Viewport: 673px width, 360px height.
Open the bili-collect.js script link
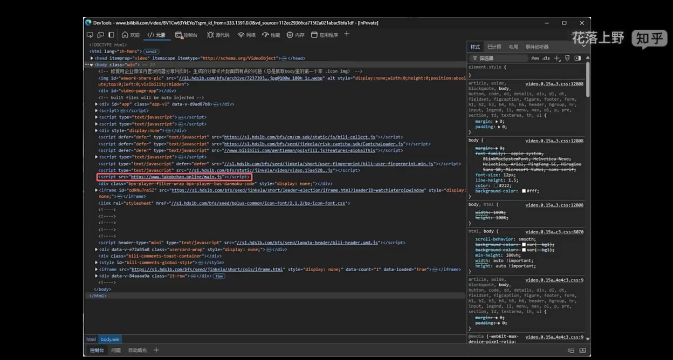click(300, 137)
